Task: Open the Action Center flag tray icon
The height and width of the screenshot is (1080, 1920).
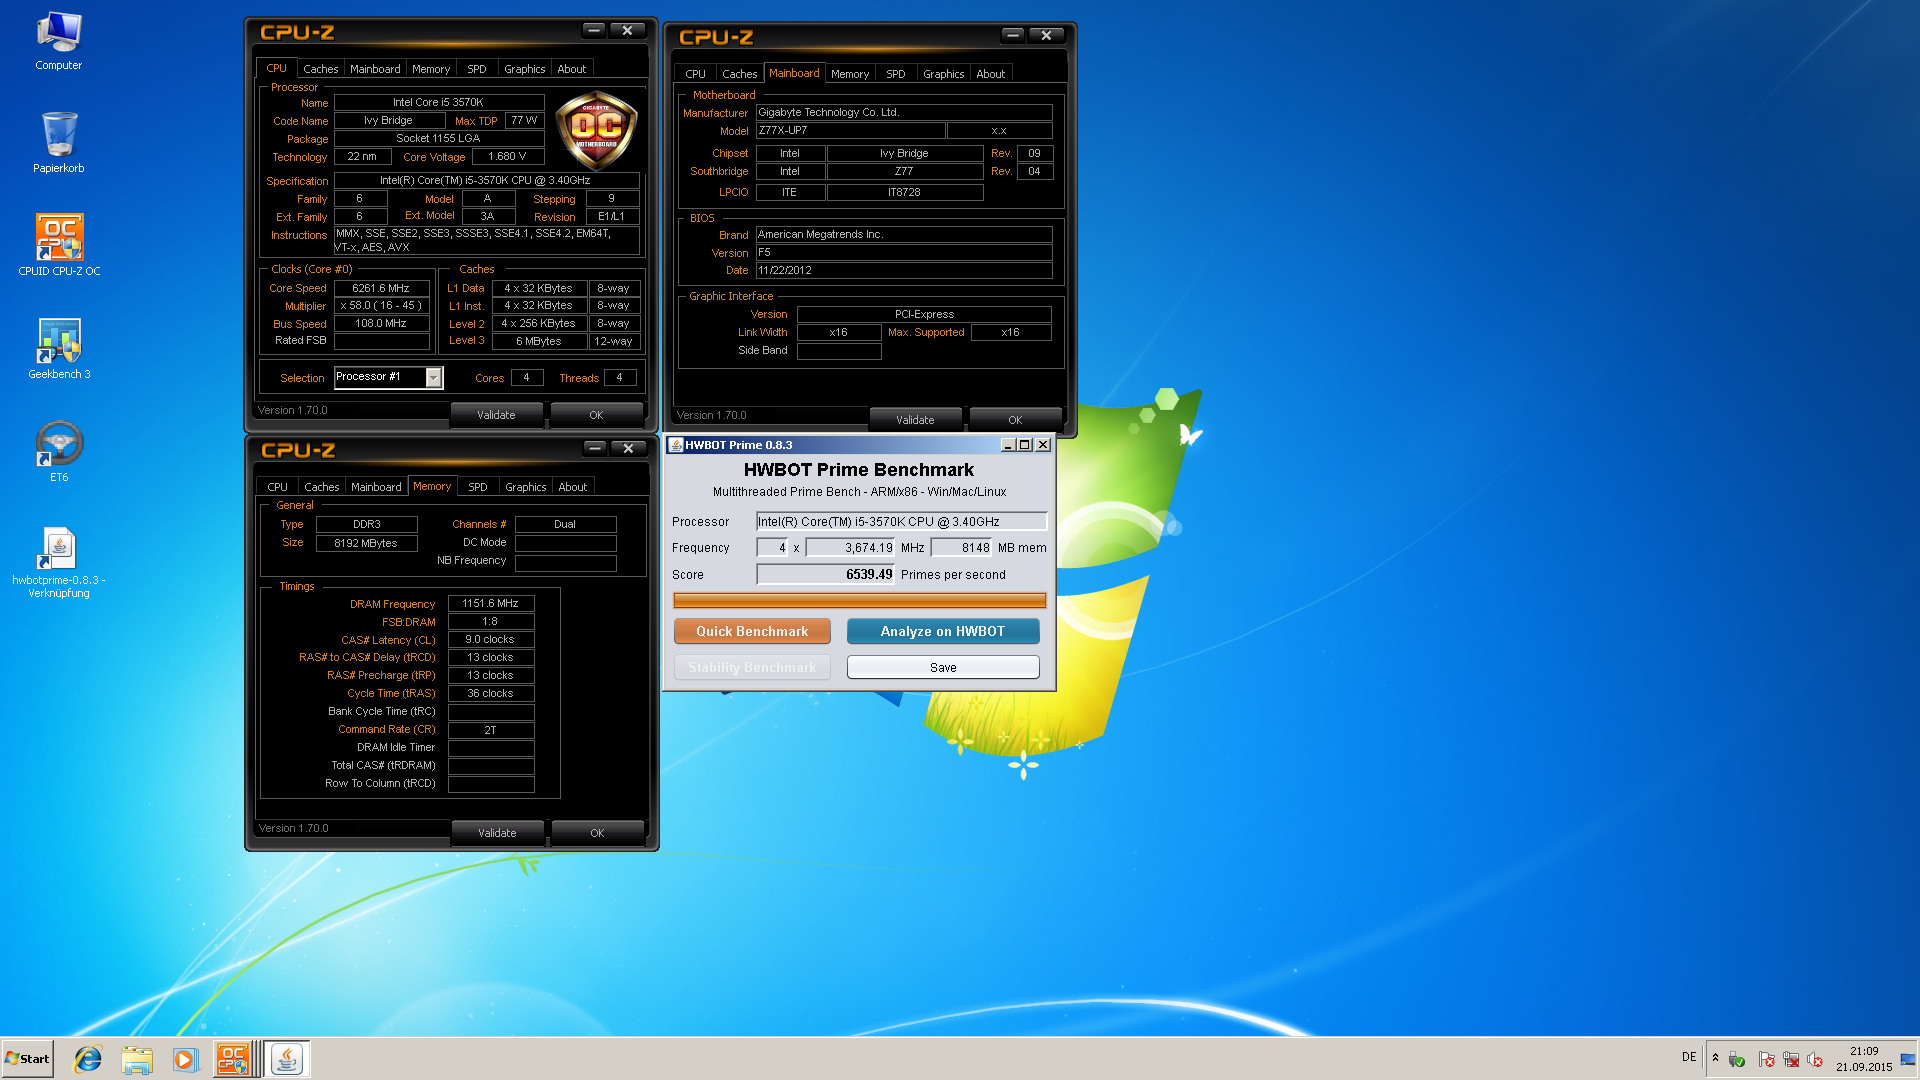Action: click(1766, 1059)
